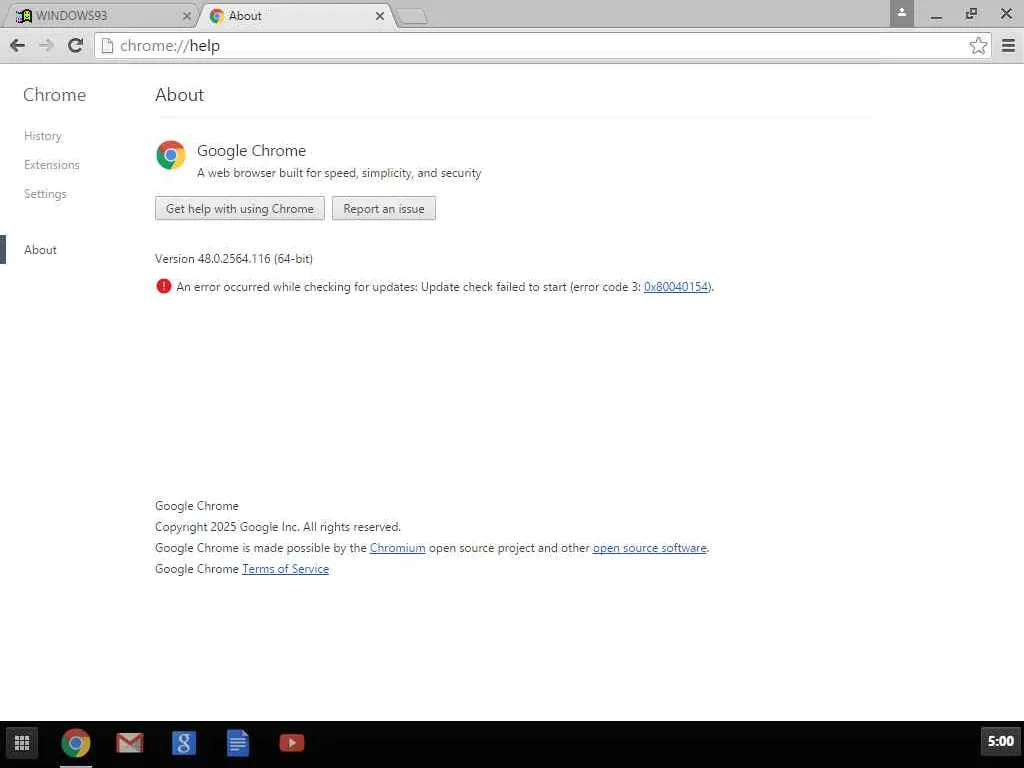Launch Chrome from the shelf

tap(76, 743)
